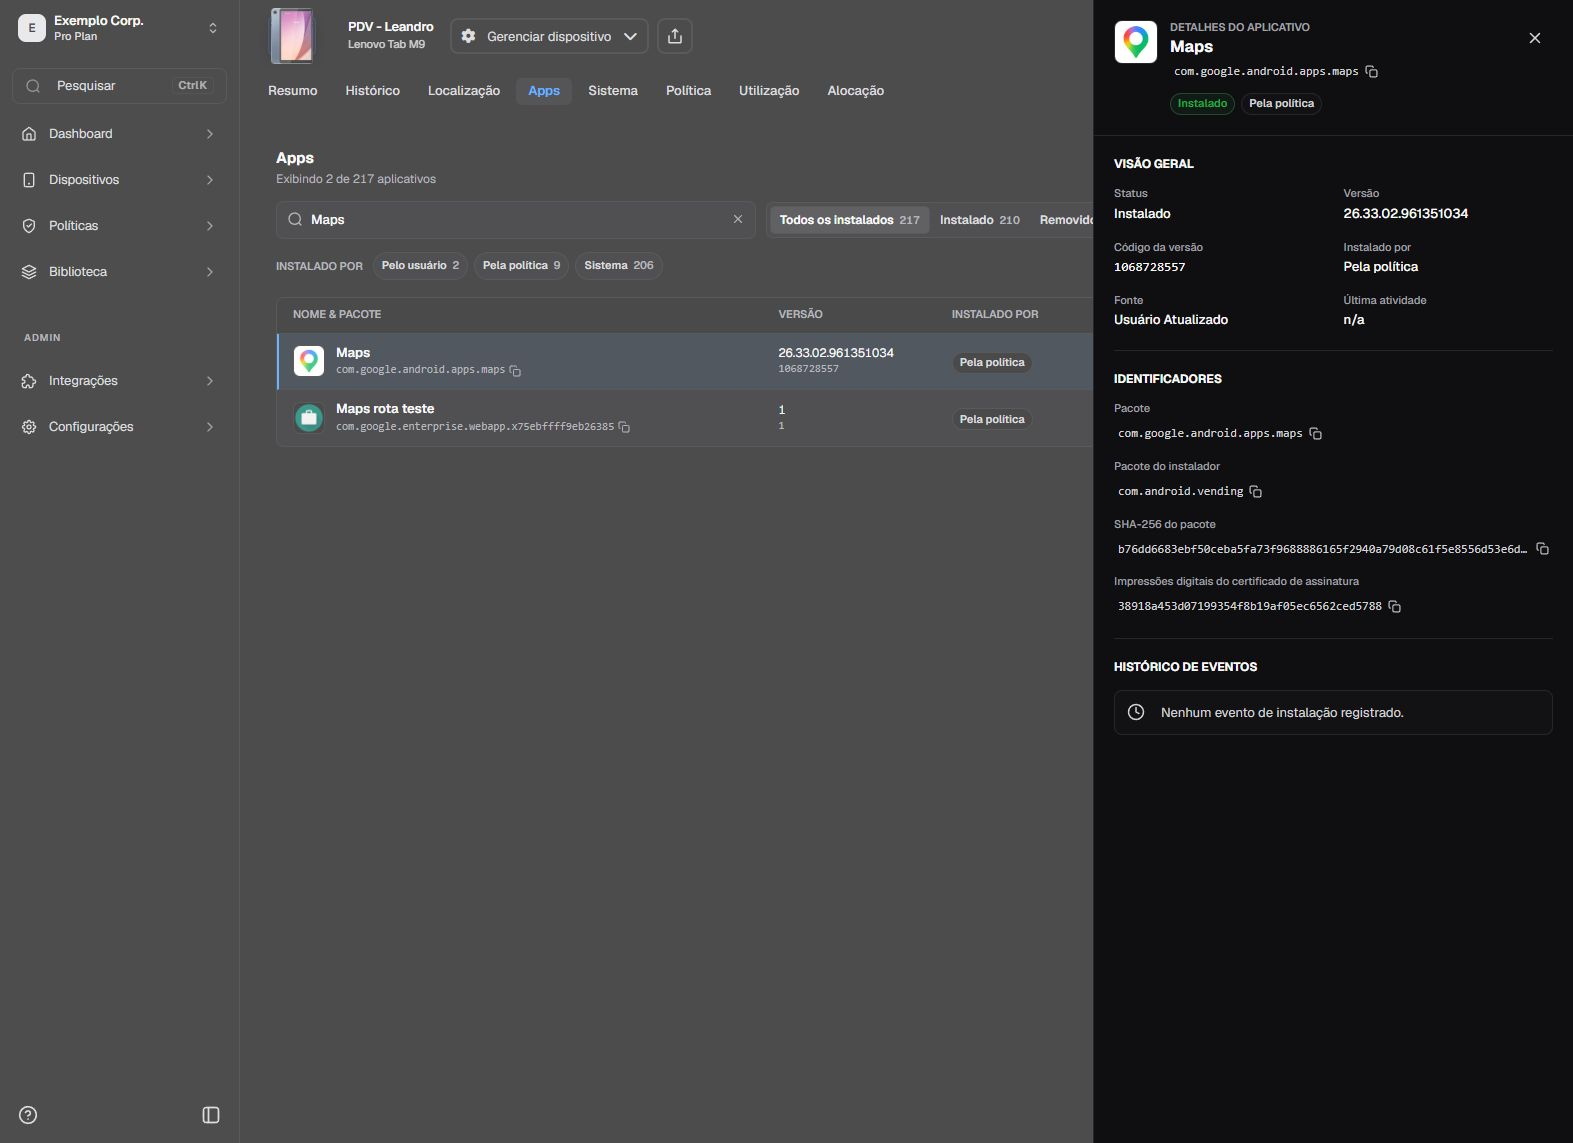1573x1143 pixels.
Task: Click into the Maps app search field
Action: tap(515, 220)
